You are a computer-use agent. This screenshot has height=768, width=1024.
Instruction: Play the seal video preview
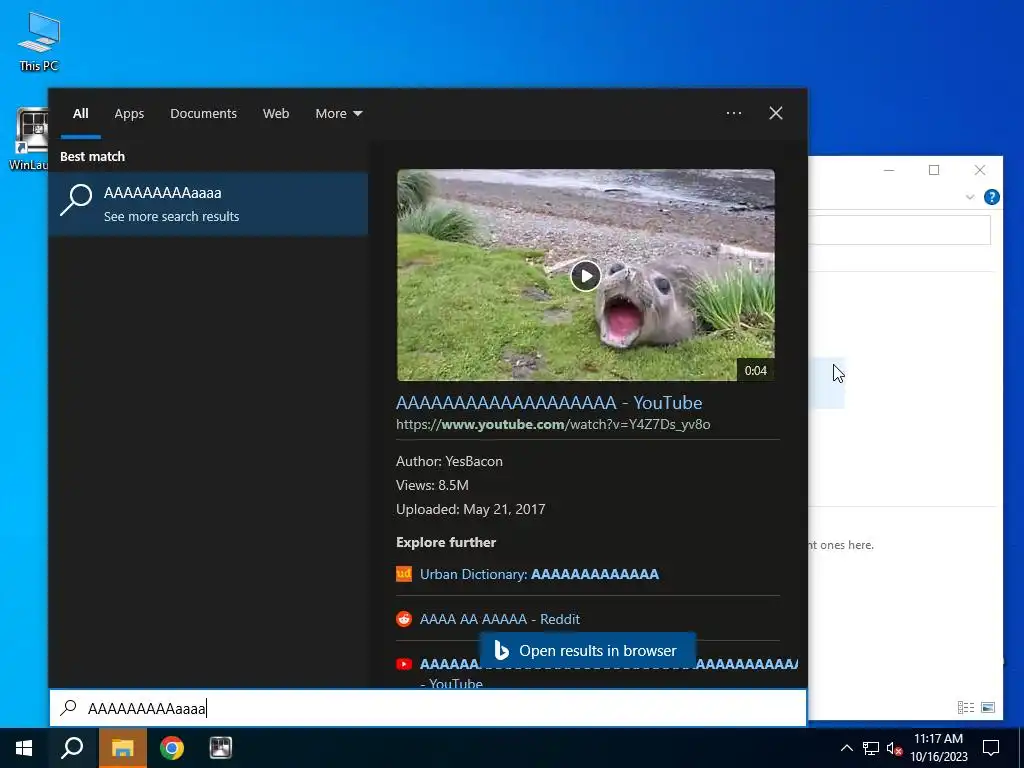click(x=586, y=276)
